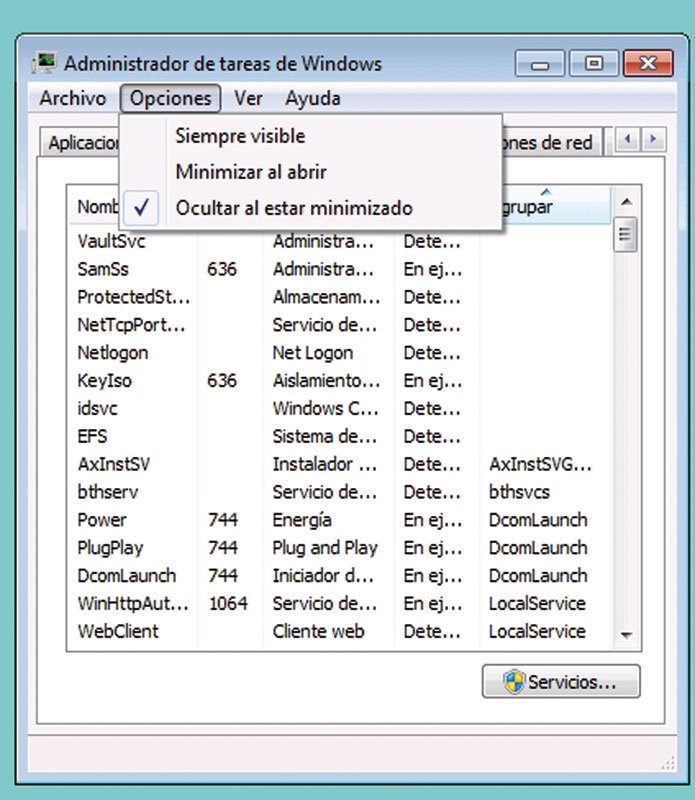Open the Ayuda menu
The image size is (695, 800).
(313, 98)
